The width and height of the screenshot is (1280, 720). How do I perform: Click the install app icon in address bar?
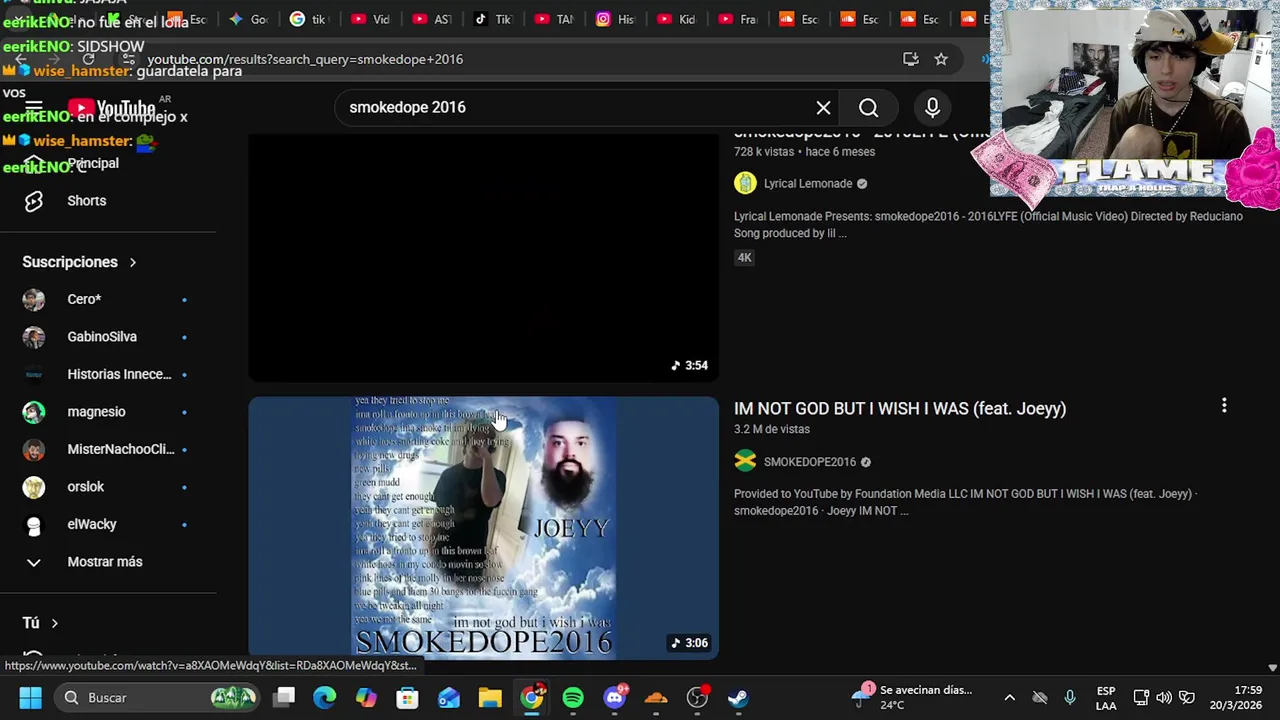click(x=910, y=59)
